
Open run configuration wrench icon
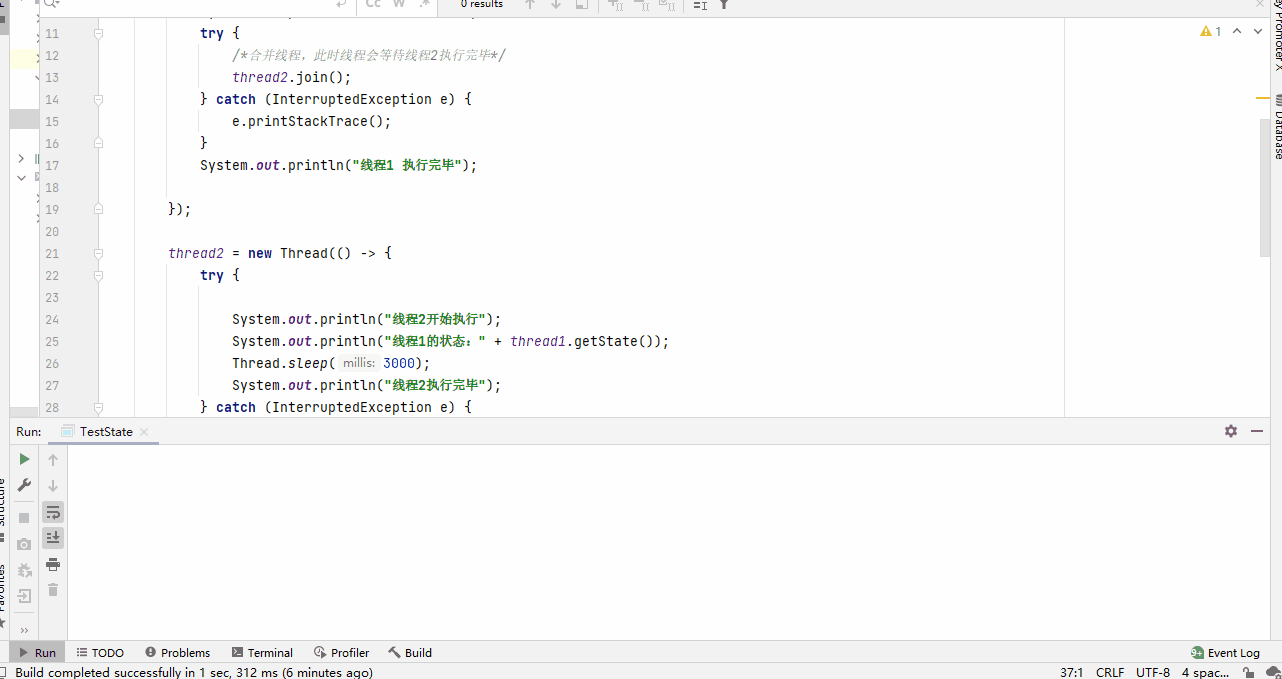coord(25,485)
